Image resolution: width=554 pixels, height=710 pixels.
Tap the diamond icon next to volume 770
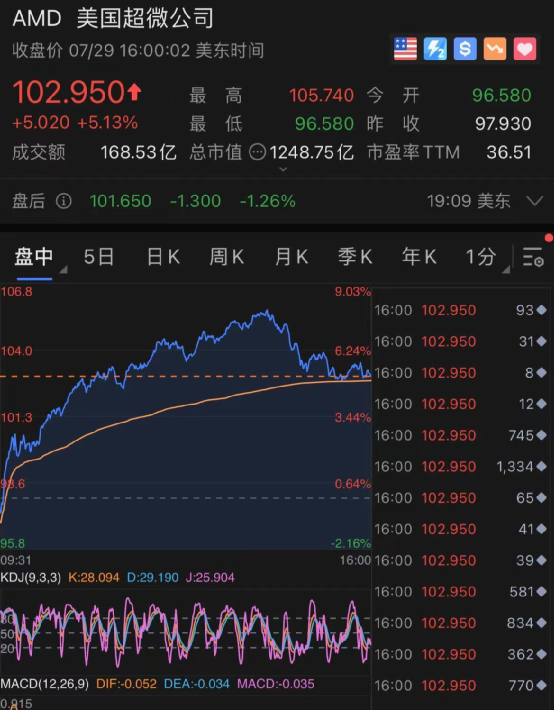541,685
